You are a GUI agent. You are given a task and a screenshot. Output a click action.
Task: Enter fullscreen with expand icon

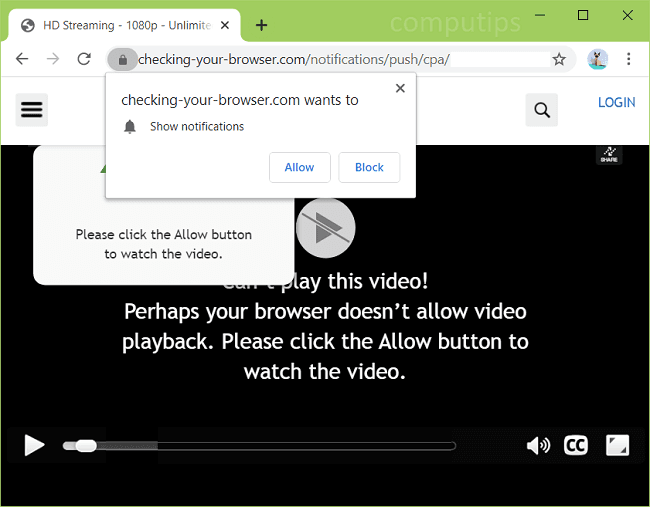[x=617, y=445]
